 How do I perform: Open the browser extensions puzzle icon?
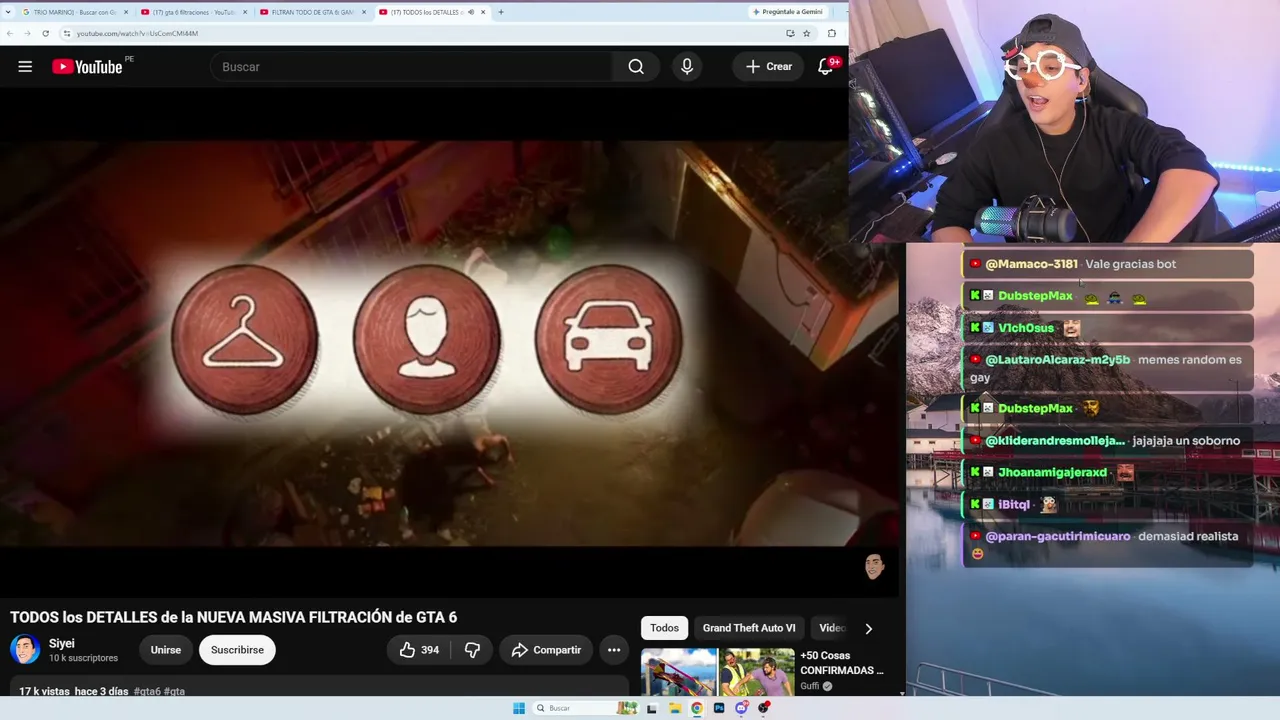click(x=832, y=33)
